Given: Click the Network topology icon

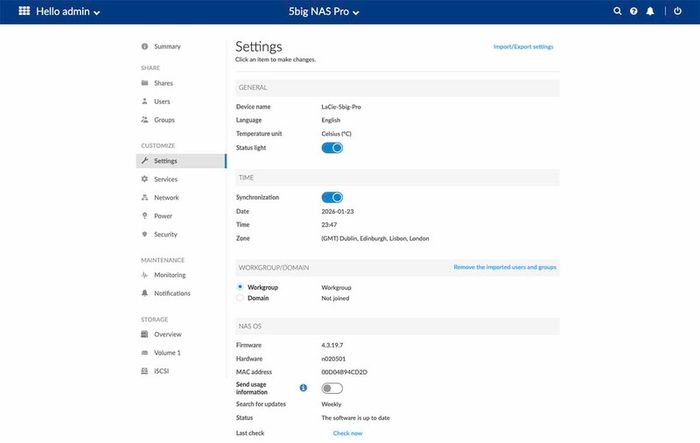Looking at the screenshot, I should (x=145, y=197).
